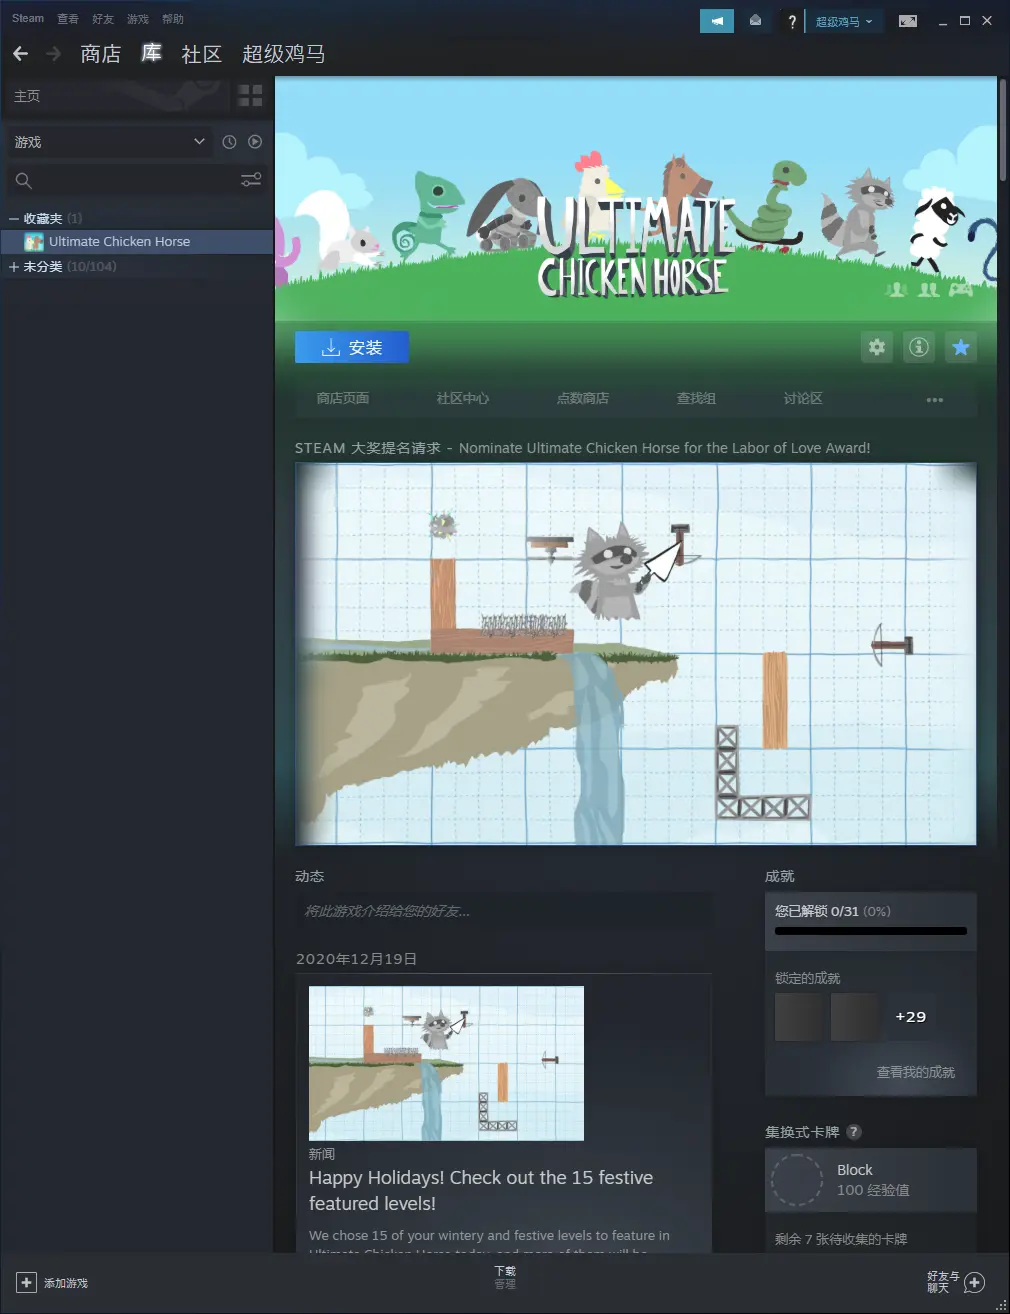Image resolution: width=1010 pixels, height=1314 pixels.
Task: Select the Ultimate Chicken Horse library entry name
Action: (x=119, y=242)
